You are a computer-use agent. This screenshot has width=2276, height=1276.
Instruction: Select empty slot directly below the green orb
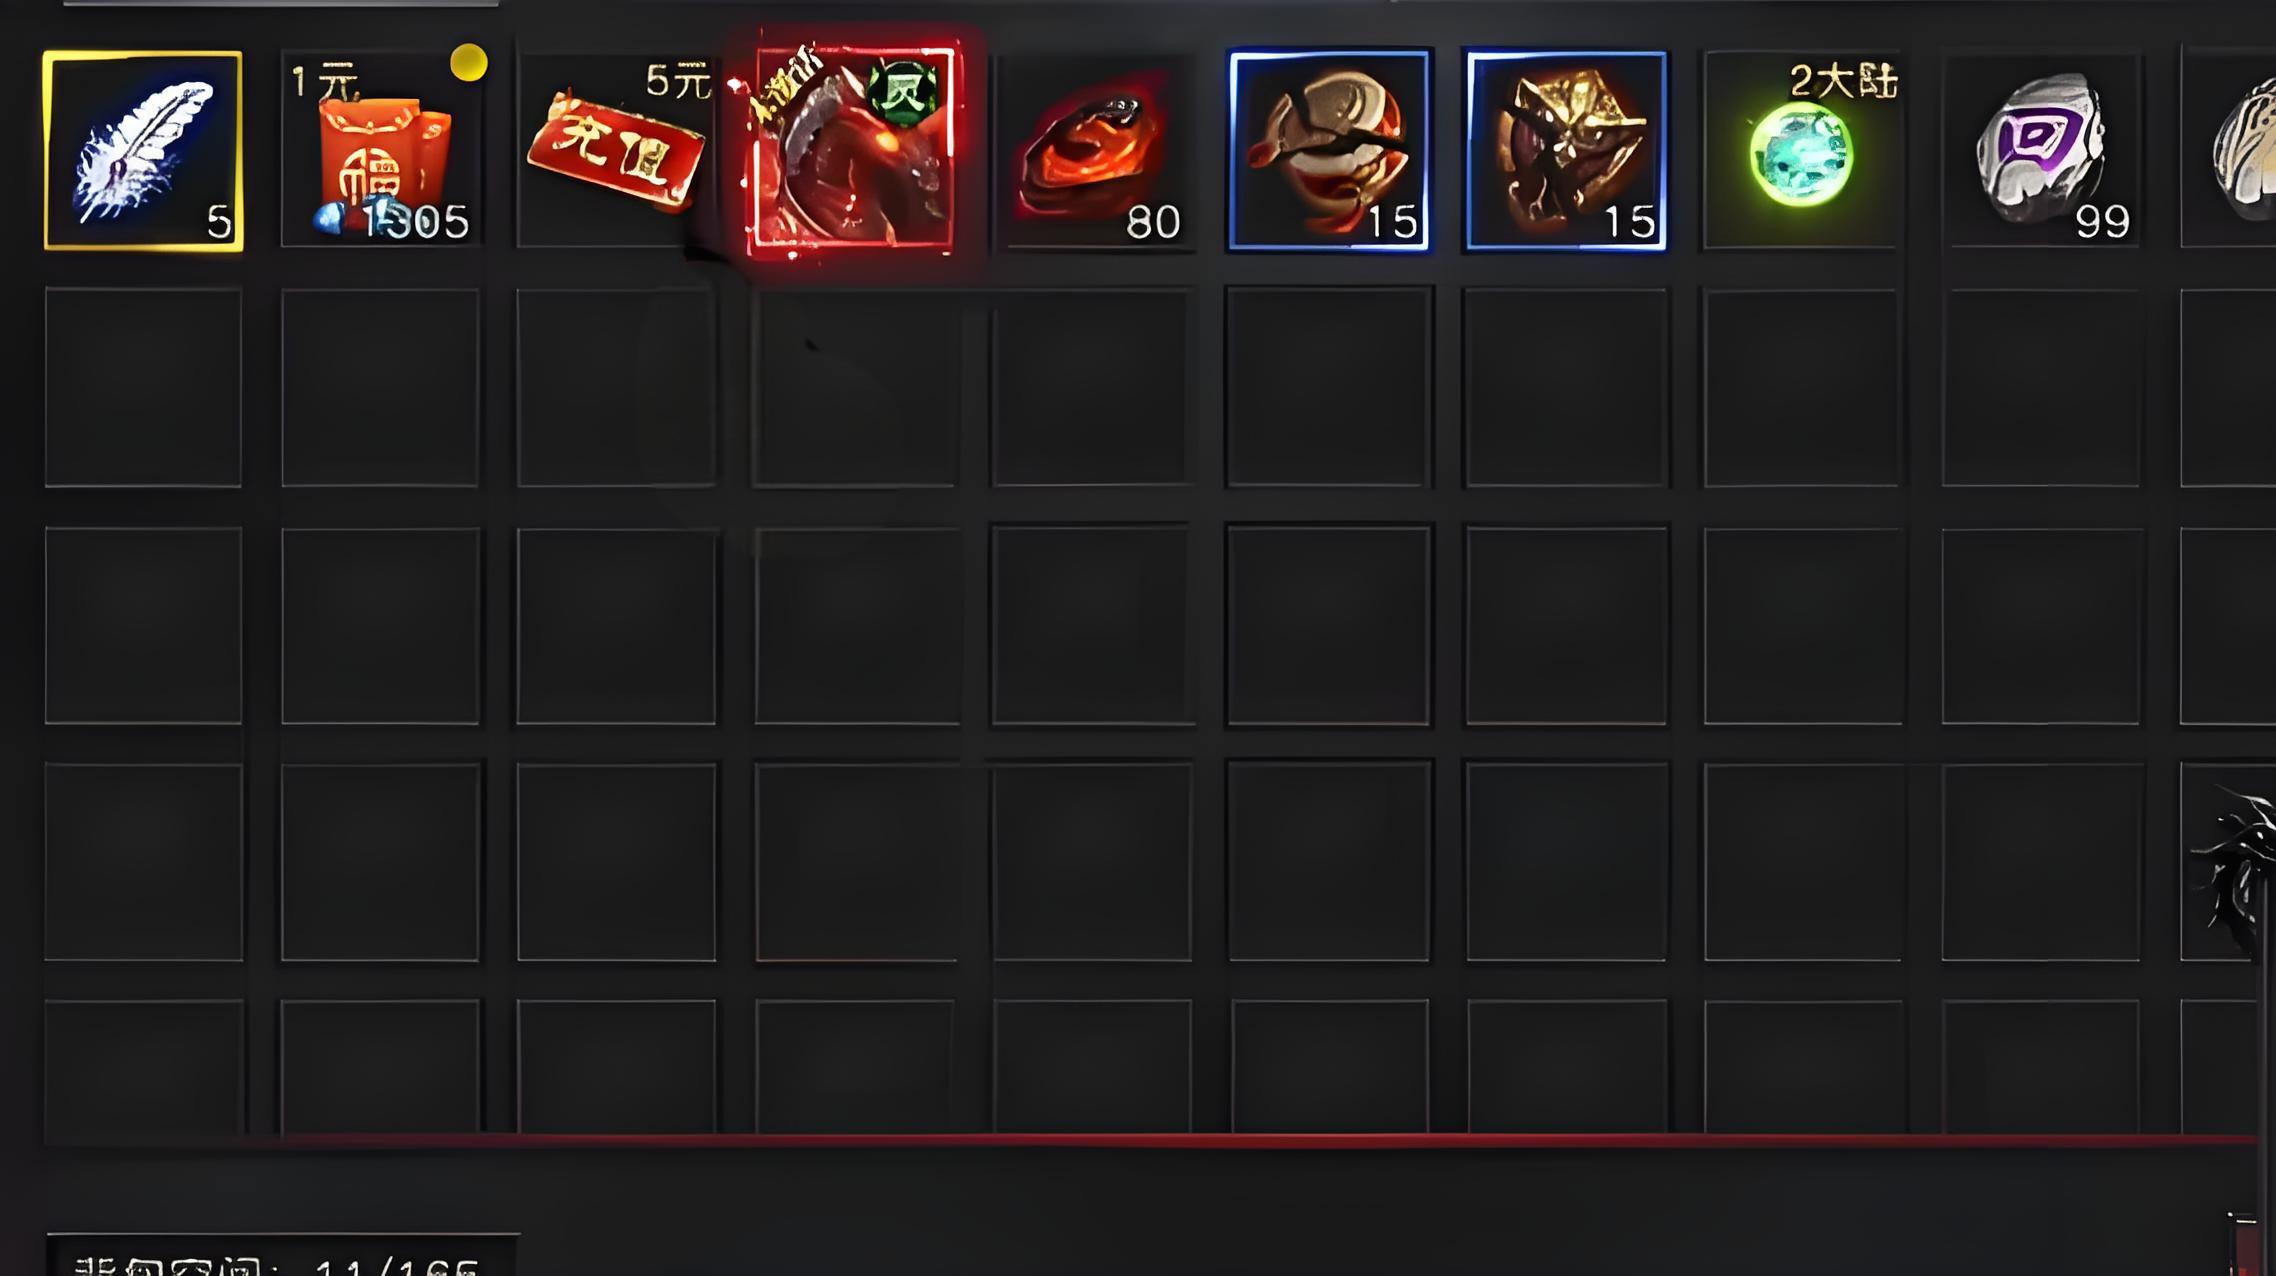(1802, 388)
